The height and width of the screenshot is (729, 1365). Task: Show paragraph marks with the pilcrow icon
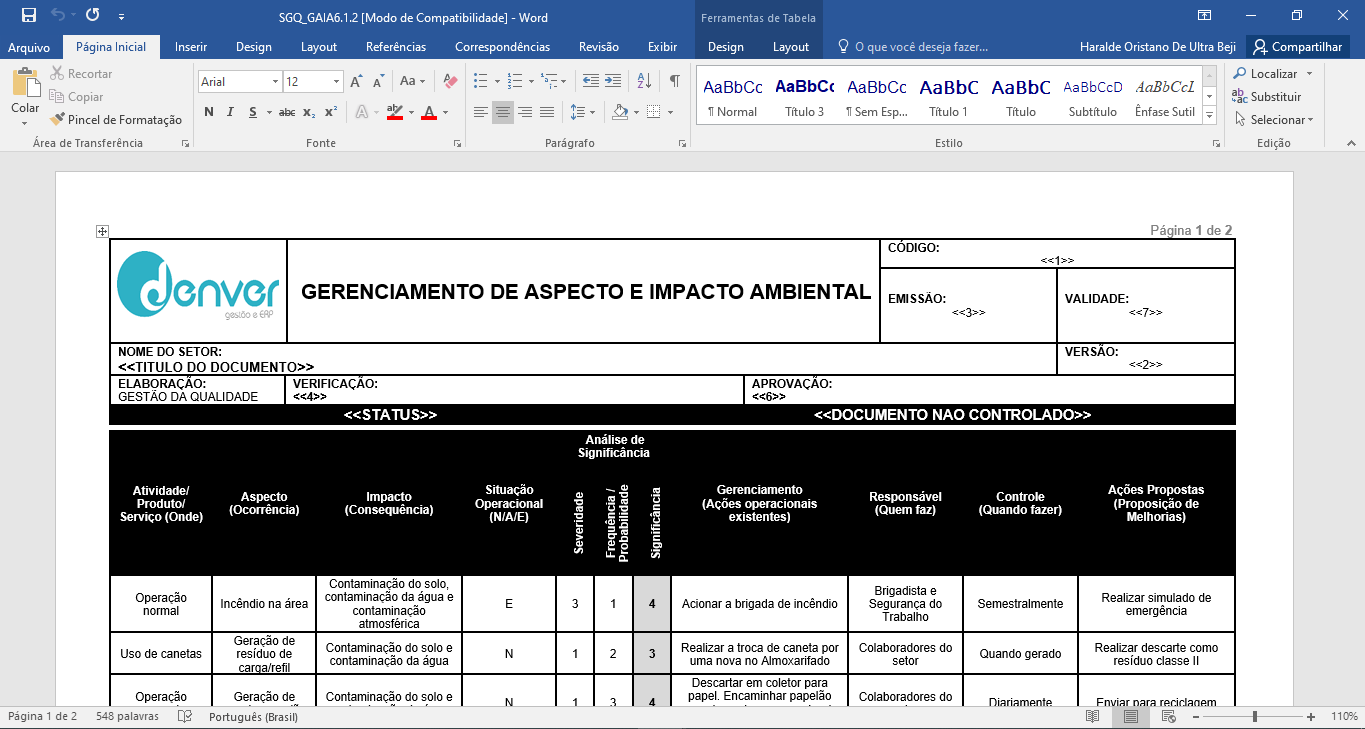click(675, 82)
